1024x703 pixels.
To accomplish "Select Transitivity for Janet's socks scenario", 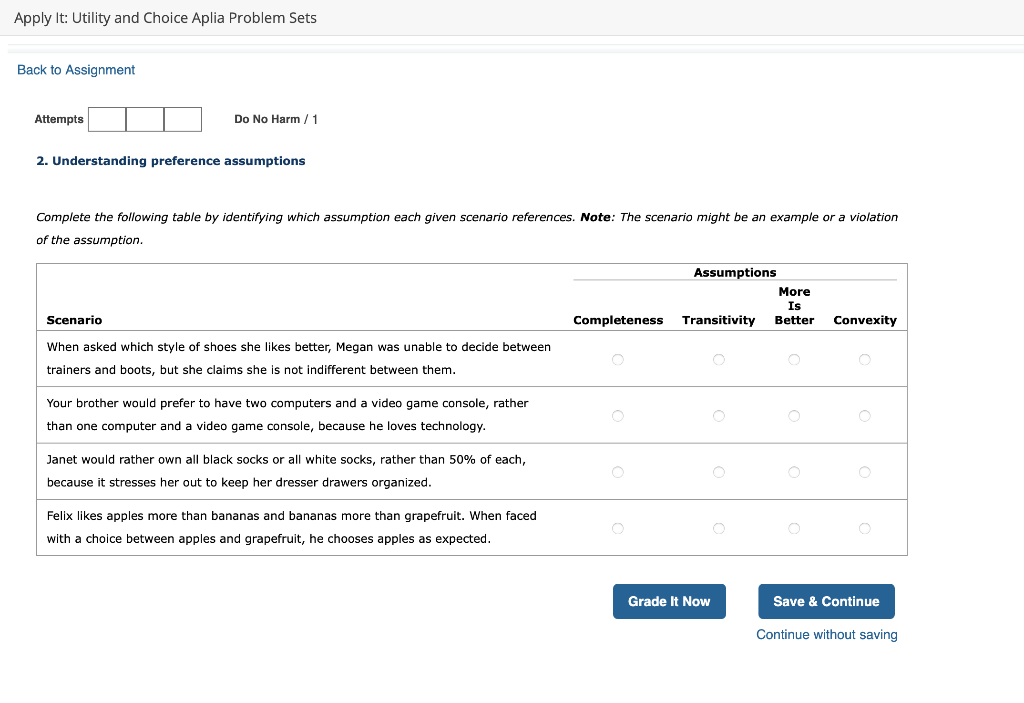I will coord(718,471).
